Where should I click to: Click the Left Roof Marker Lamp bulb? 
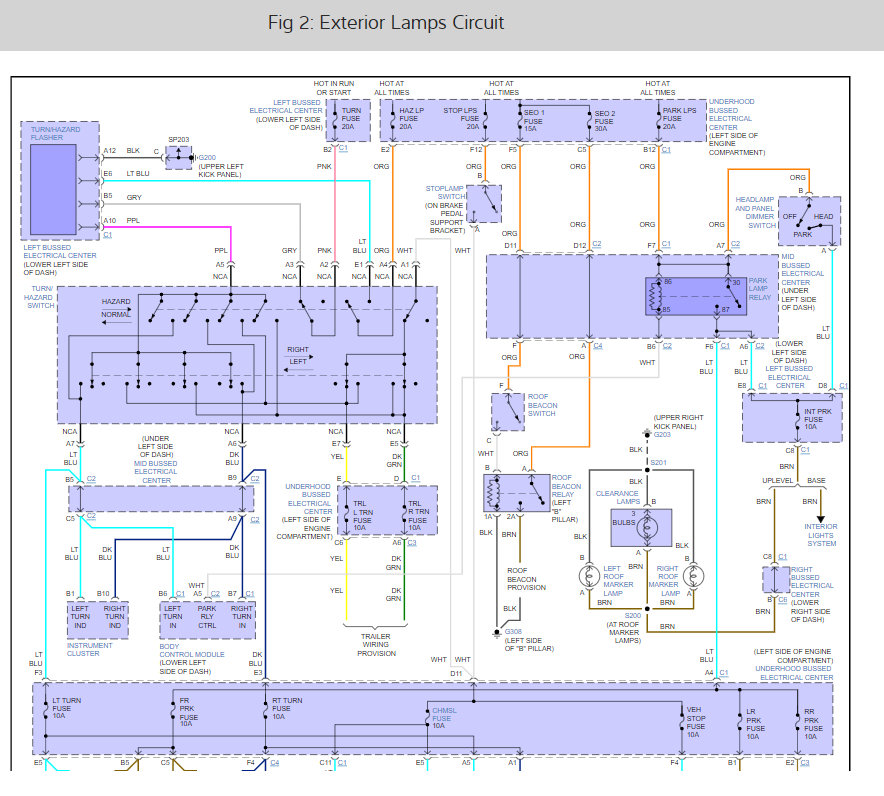589,576
